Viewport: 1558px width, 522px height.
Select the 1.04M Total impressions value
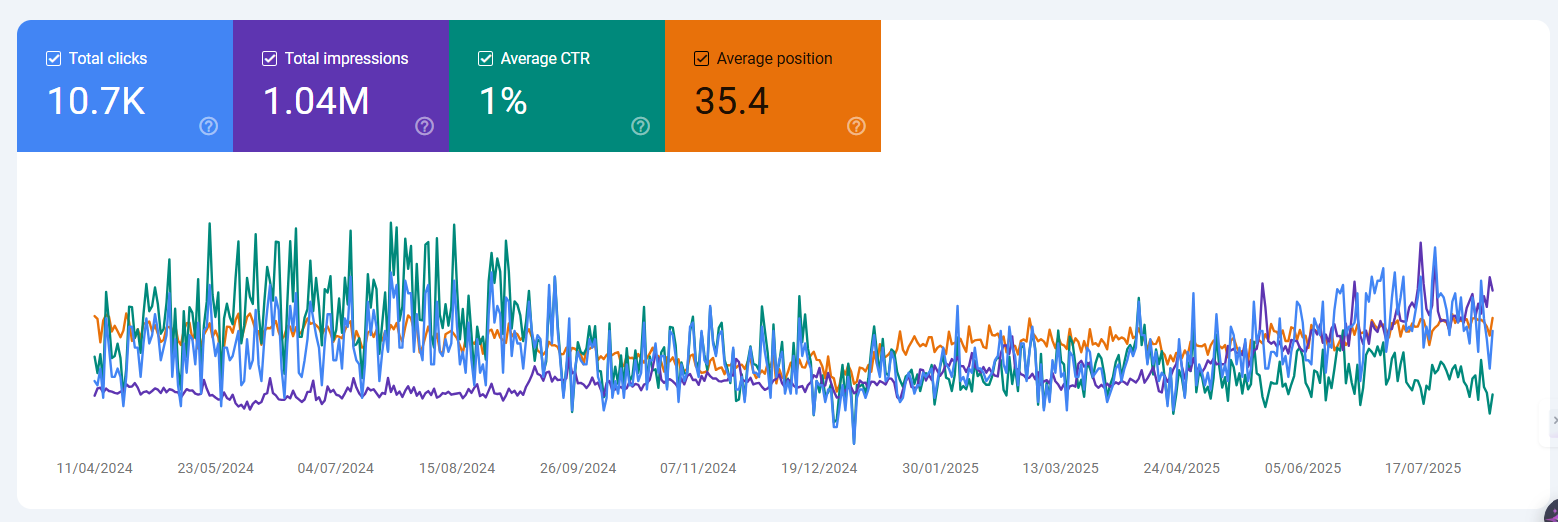[316, 101]
